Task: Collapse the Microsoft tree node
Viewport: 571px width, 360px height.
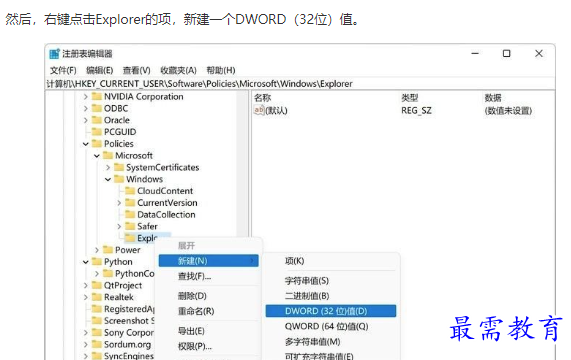Action: click(97, 156)
